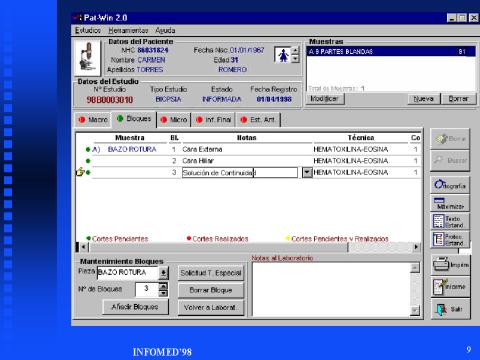Image resolution: width=480 pixels, height=360 pixels.
Task: Open the Notas dropdown arrow on row 3
Action: point(307,173)
